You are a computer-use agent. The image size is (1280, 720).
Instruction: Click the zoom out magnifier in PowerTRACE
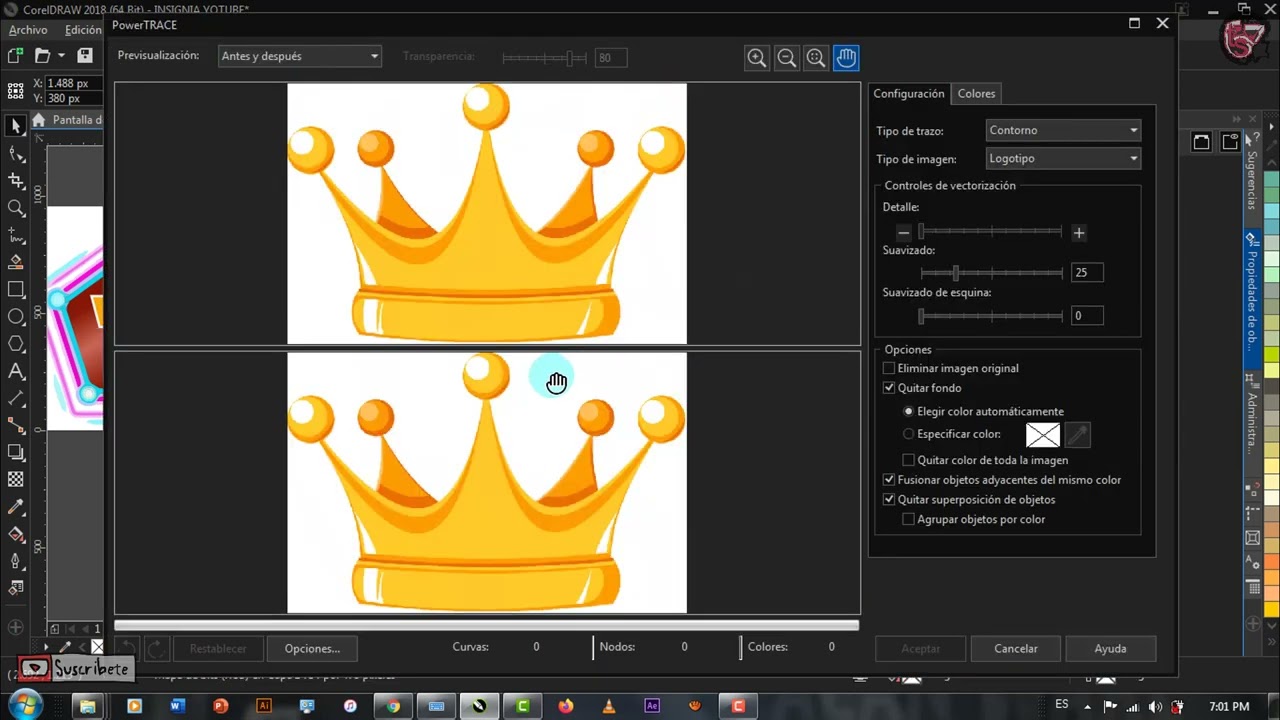click(x=787, y=58)
